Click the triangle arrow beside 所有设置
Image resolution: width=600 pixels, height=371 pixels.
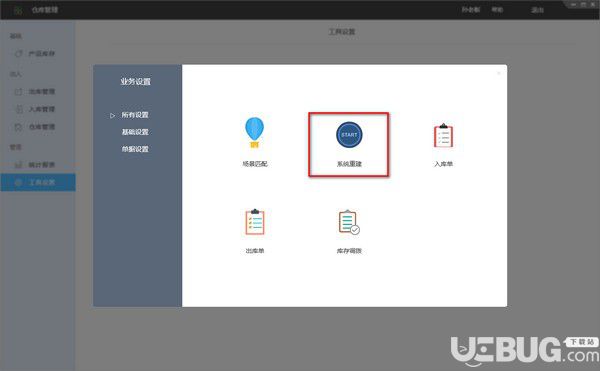click(x=112, y=115)
